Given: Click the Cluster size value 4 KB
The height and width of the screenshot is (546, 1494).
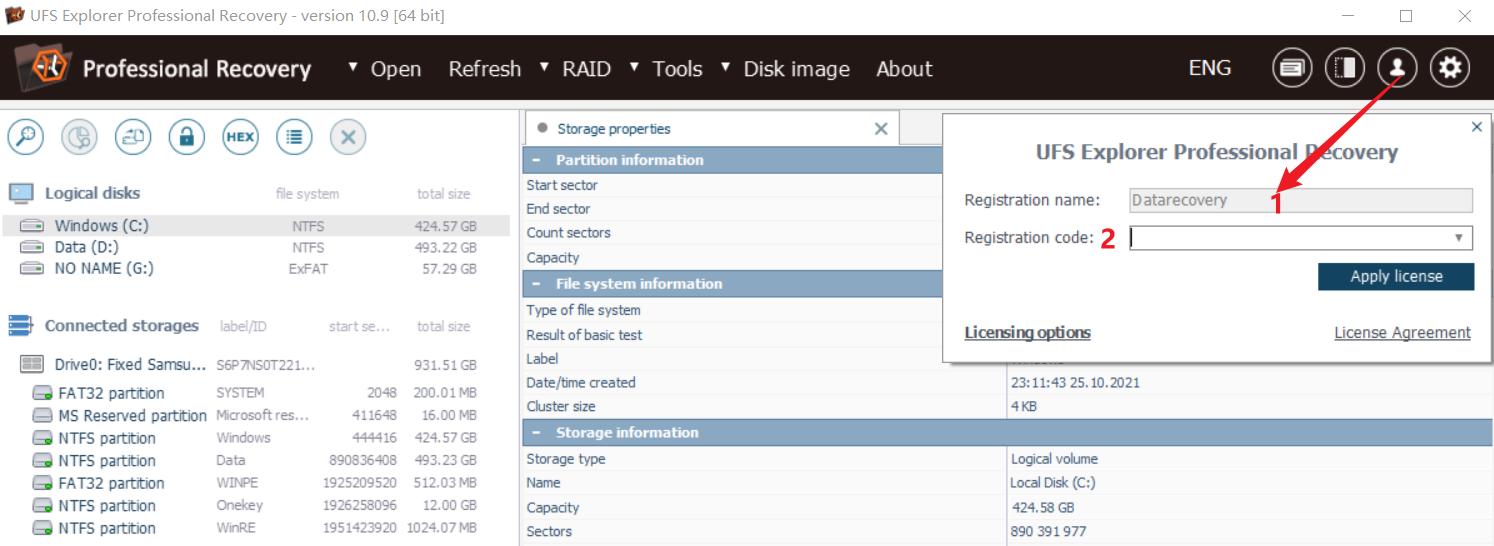Looking at the screenshot, I should point(1023,407).
